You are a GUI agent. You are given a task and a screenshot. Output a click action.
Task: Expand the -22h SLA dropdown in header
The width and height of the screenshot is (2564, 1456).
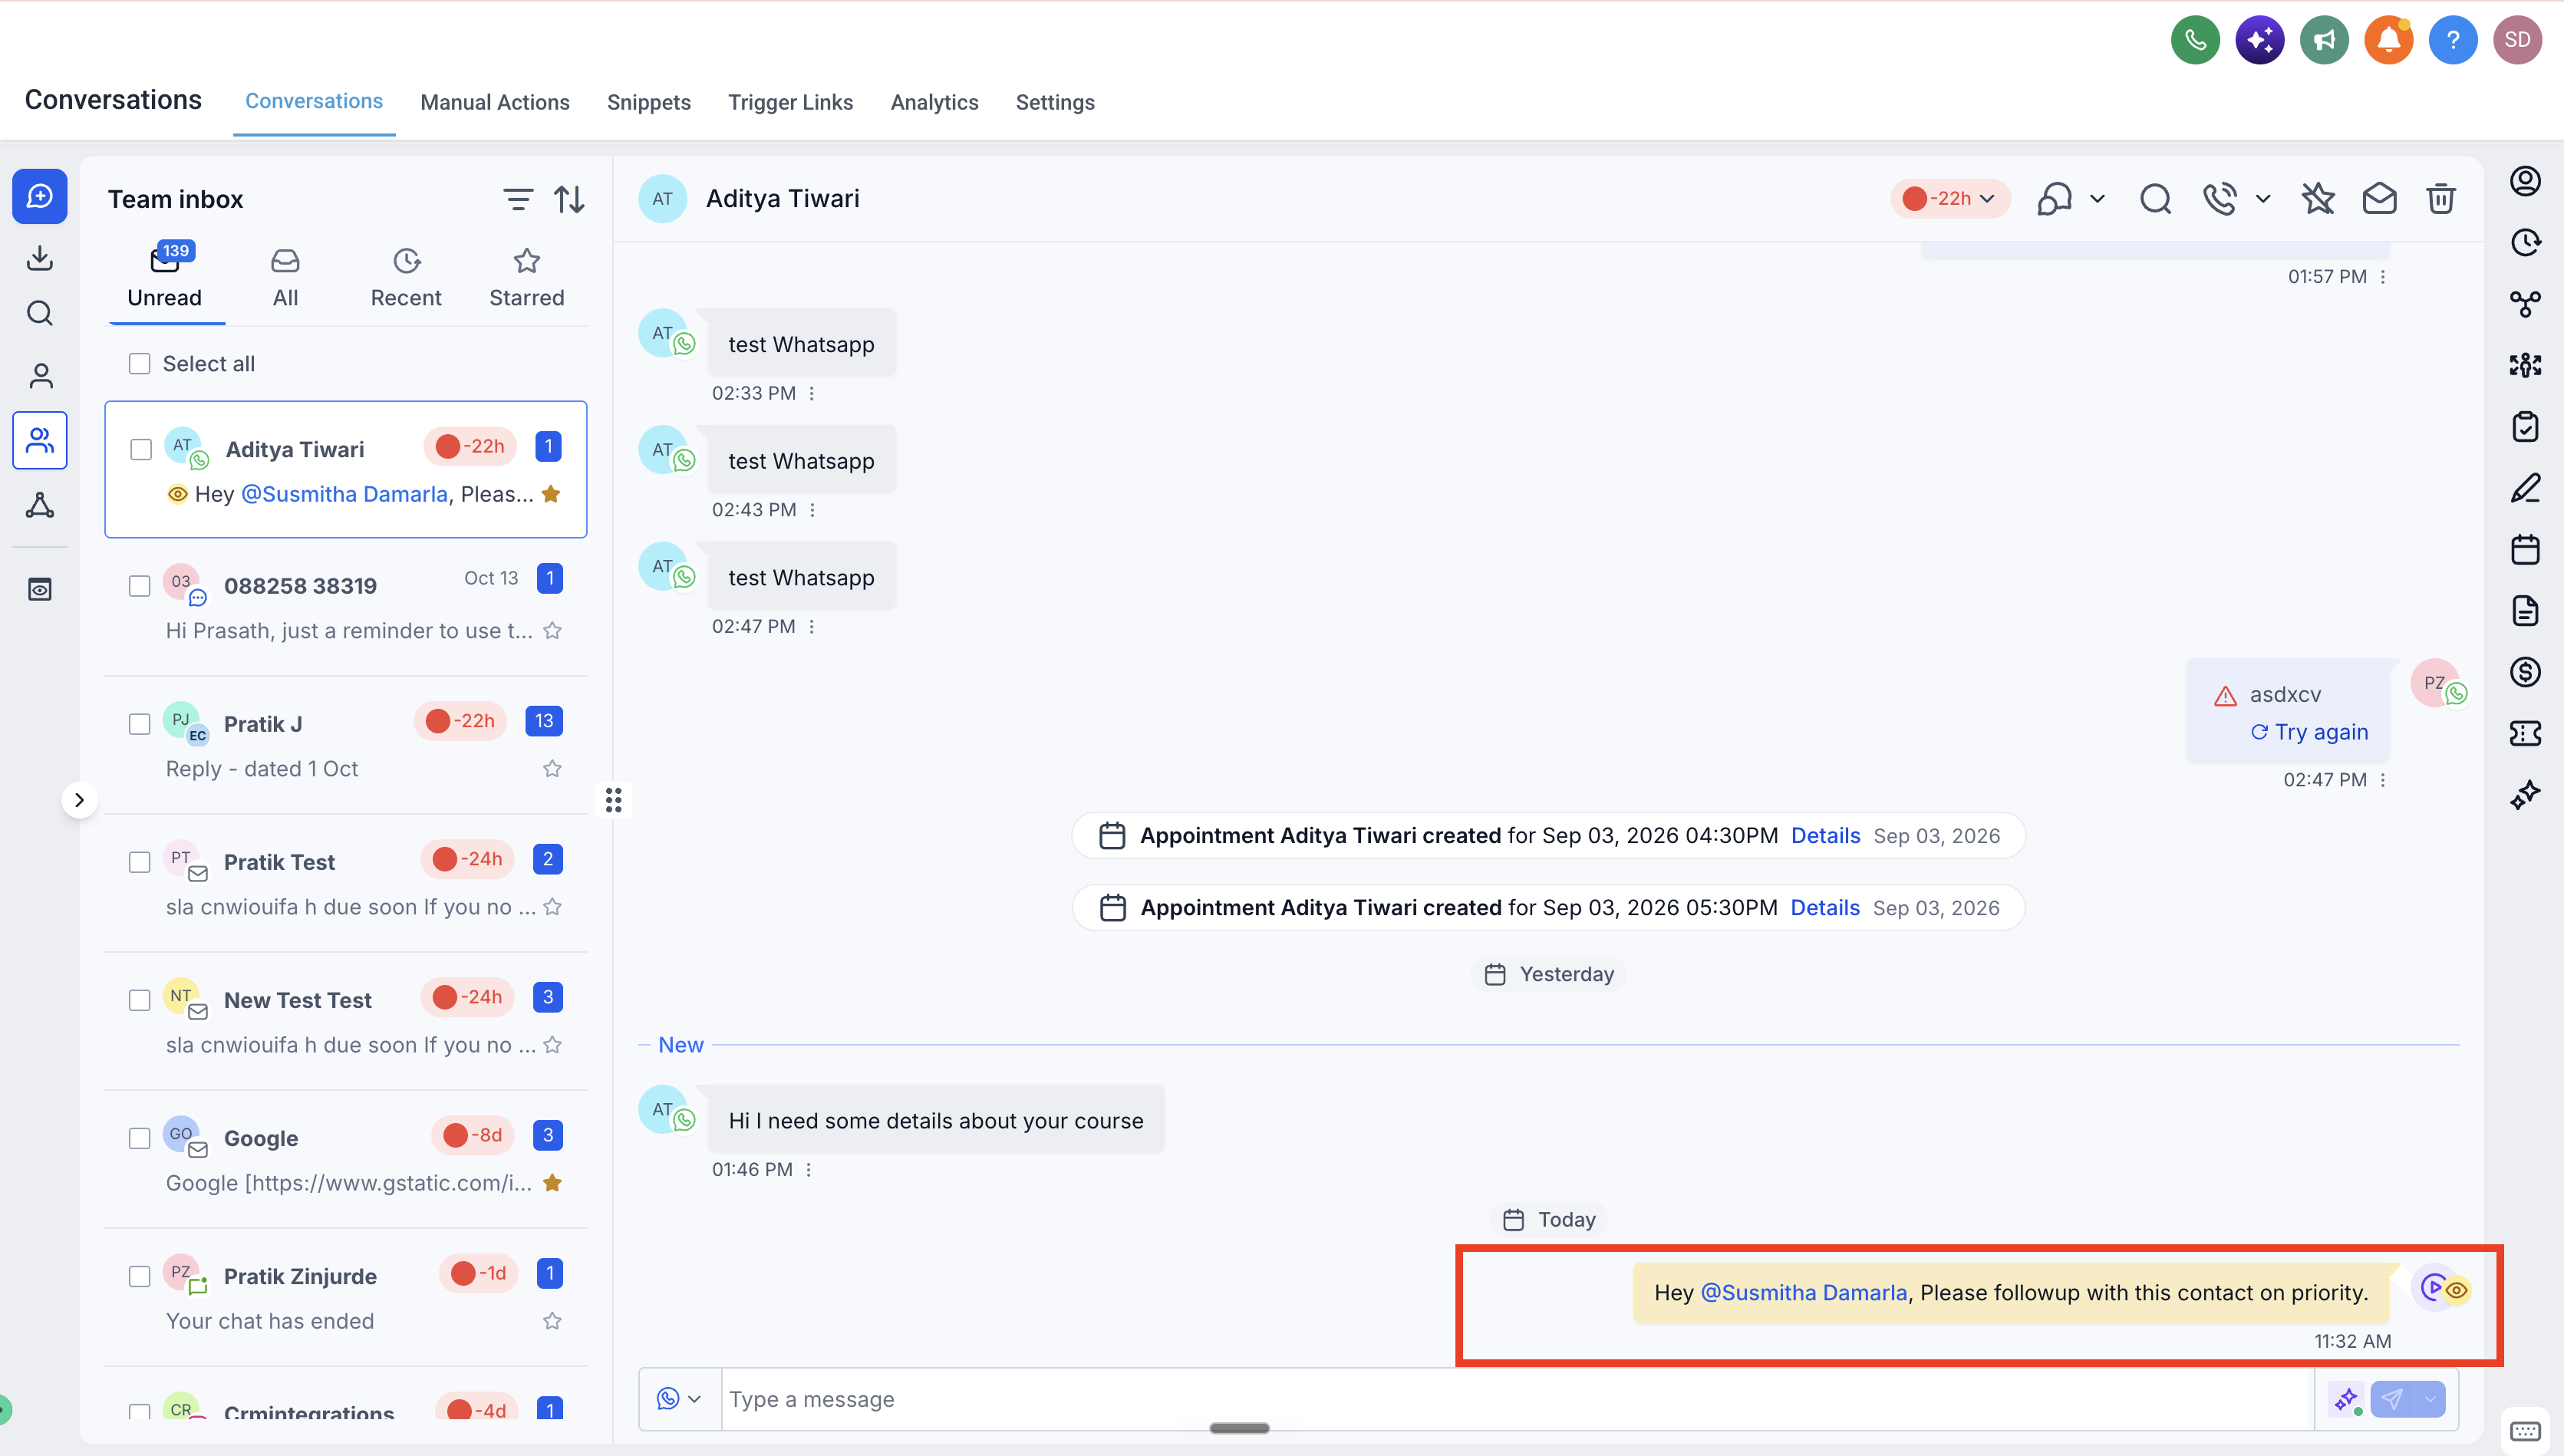1949,199
